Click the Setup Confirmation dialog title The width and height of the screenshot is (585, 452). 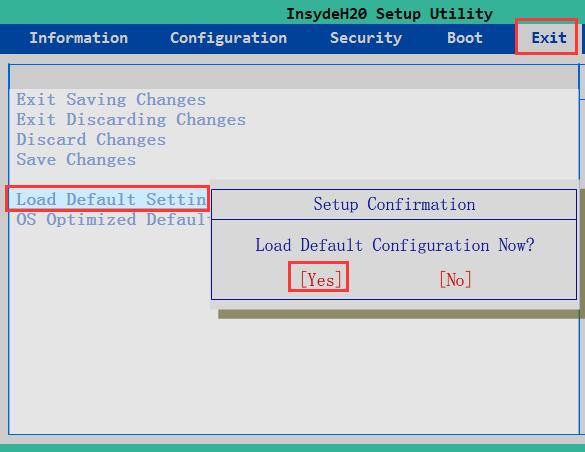click(x=394, y=204)
